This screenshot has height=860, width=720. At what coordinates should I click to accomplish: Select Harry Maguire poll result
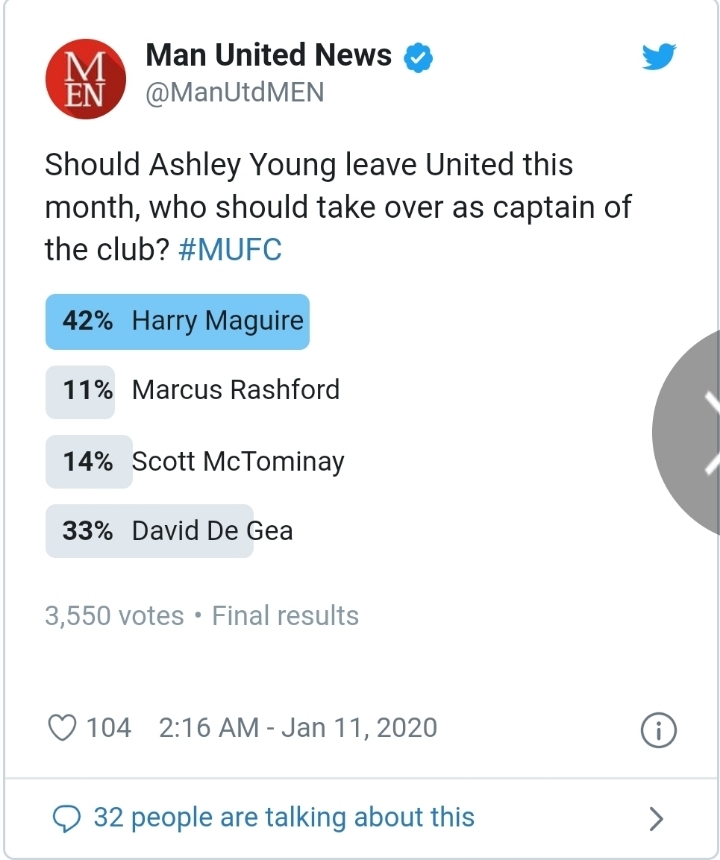177,321
